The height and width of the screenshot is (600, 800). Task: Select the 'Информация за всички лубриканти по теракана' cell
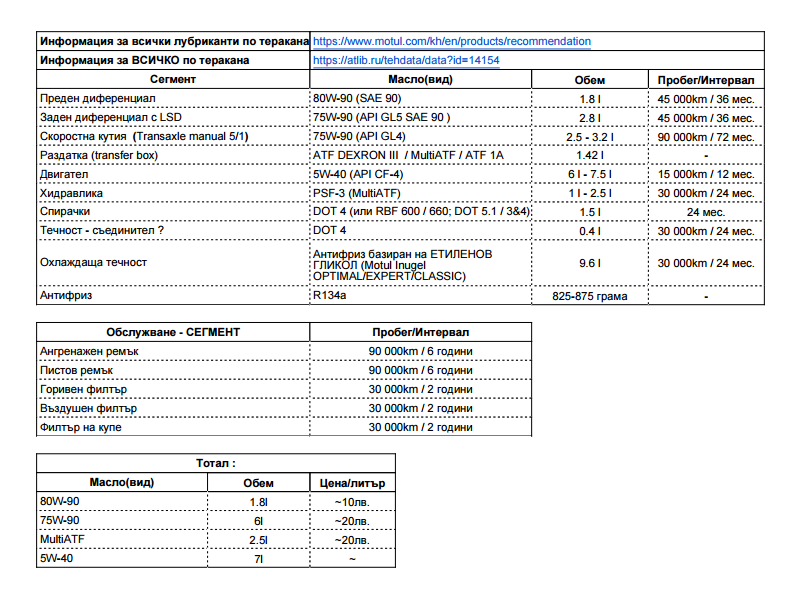(173, 41)
